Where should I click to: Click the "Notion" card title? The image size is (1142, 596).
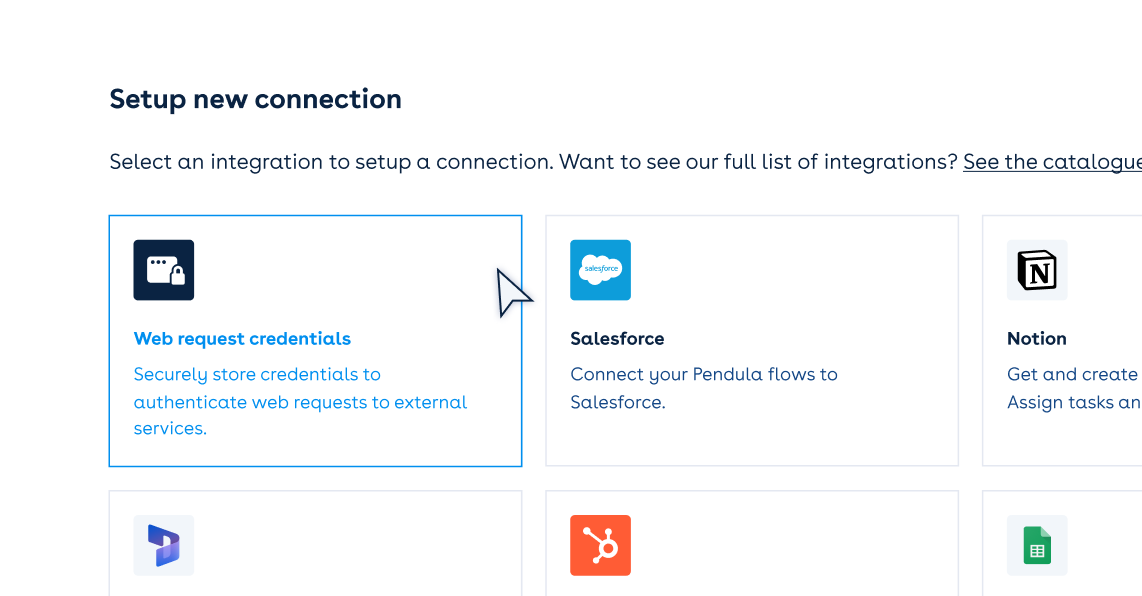pyautogui.click(x=1036, y=338)
